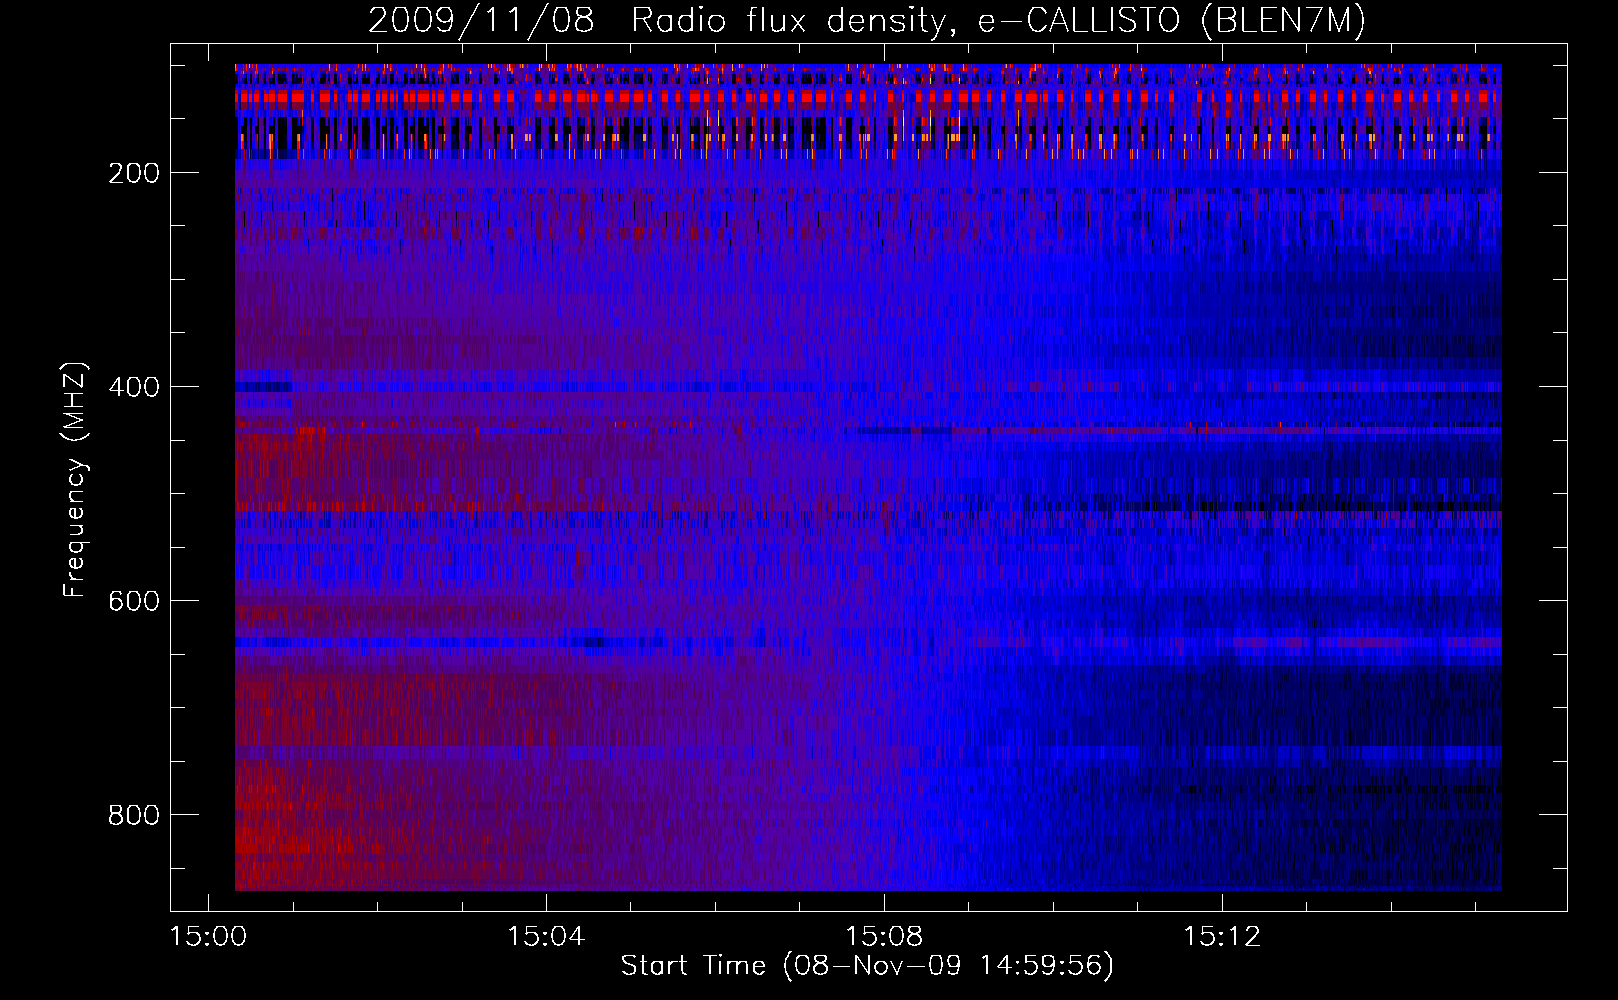
Task: Click the '15:00' time tick label
Action: [x=208, y=937]
